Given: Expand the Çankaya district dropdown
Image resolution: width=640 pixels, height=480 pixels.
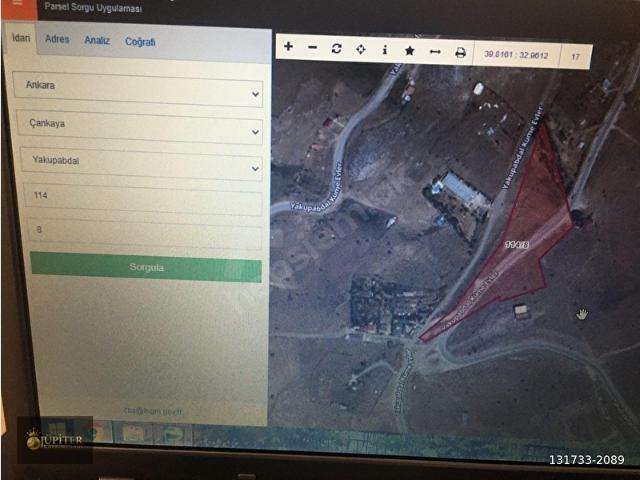Looking at the screenshot, I should pyautogui.click(x=140, y=130).
